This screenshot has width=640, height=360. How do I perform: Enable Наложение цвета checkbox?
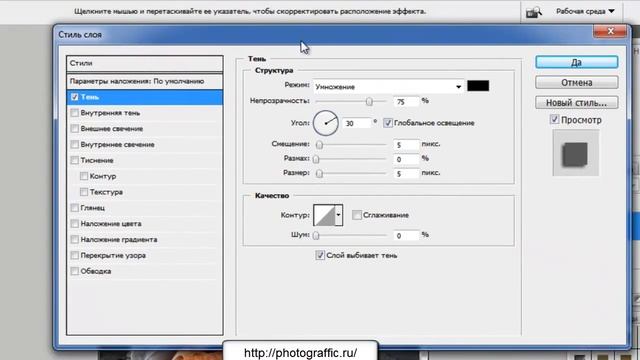pyautogui.click(x=74, y=224)
